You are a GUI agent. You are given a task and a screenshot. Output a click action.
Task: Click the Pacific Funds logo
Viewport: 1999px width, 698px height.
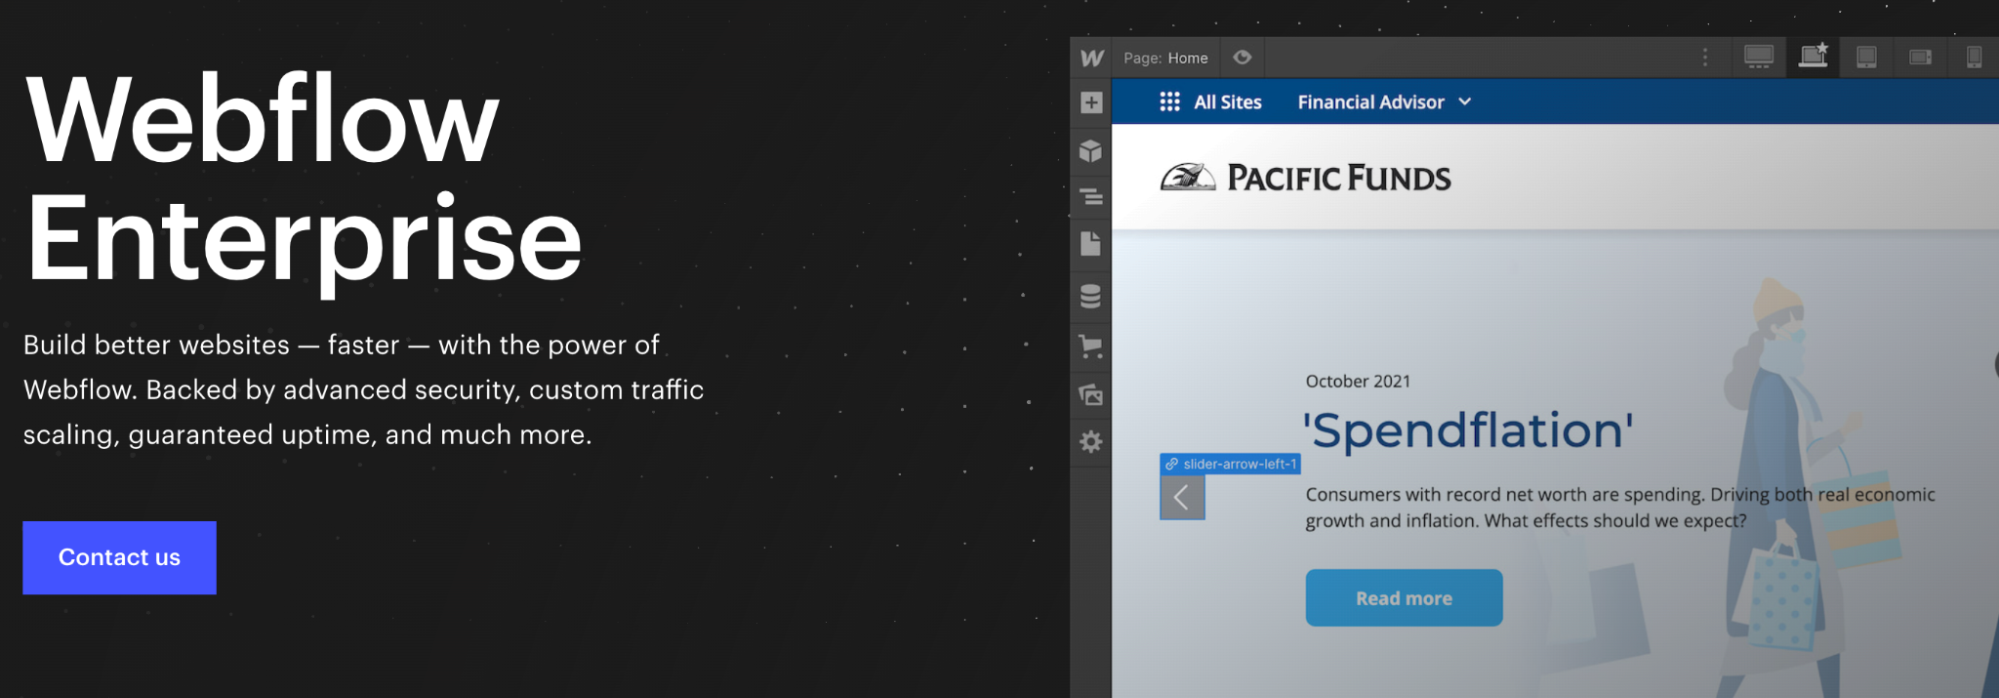[1305, 177]
